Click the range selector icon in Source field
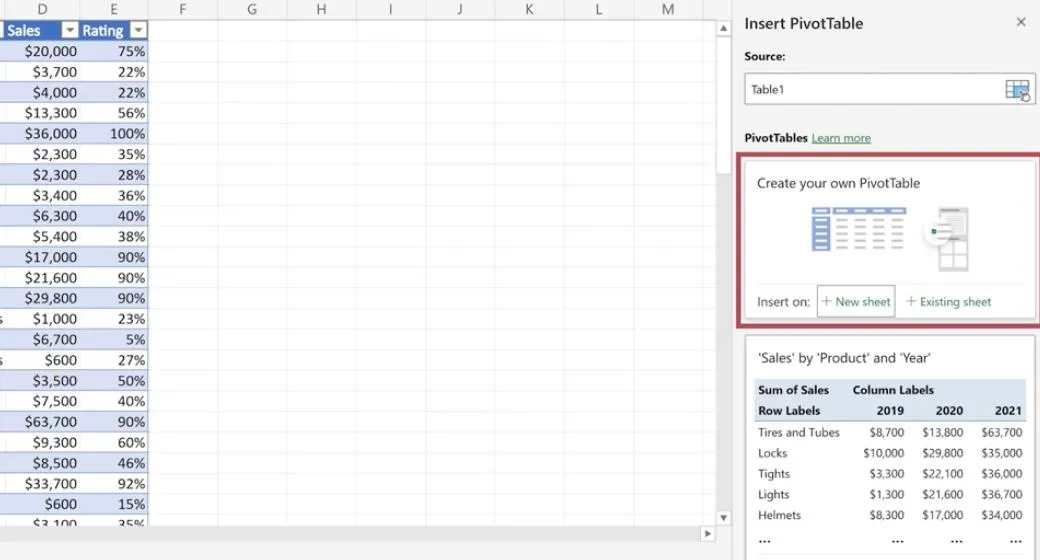The width and height of the screenshot is (1040, 560). click(1017, 90)
